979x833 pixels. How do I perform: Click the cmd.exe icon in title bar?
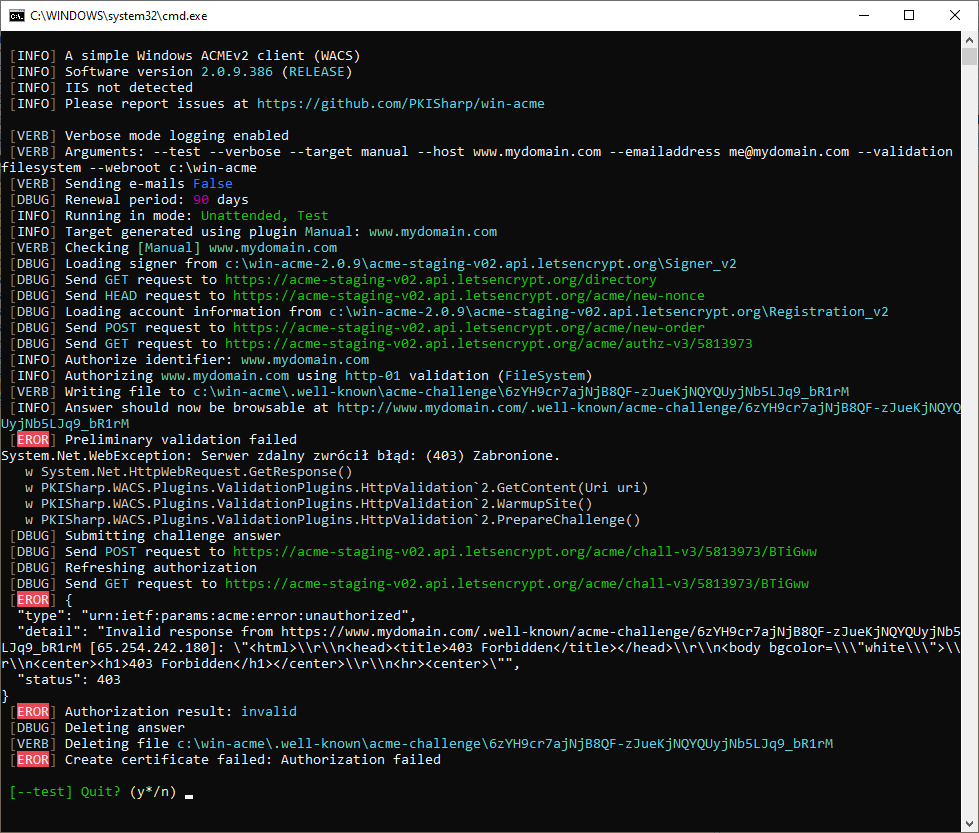(17, 16)
